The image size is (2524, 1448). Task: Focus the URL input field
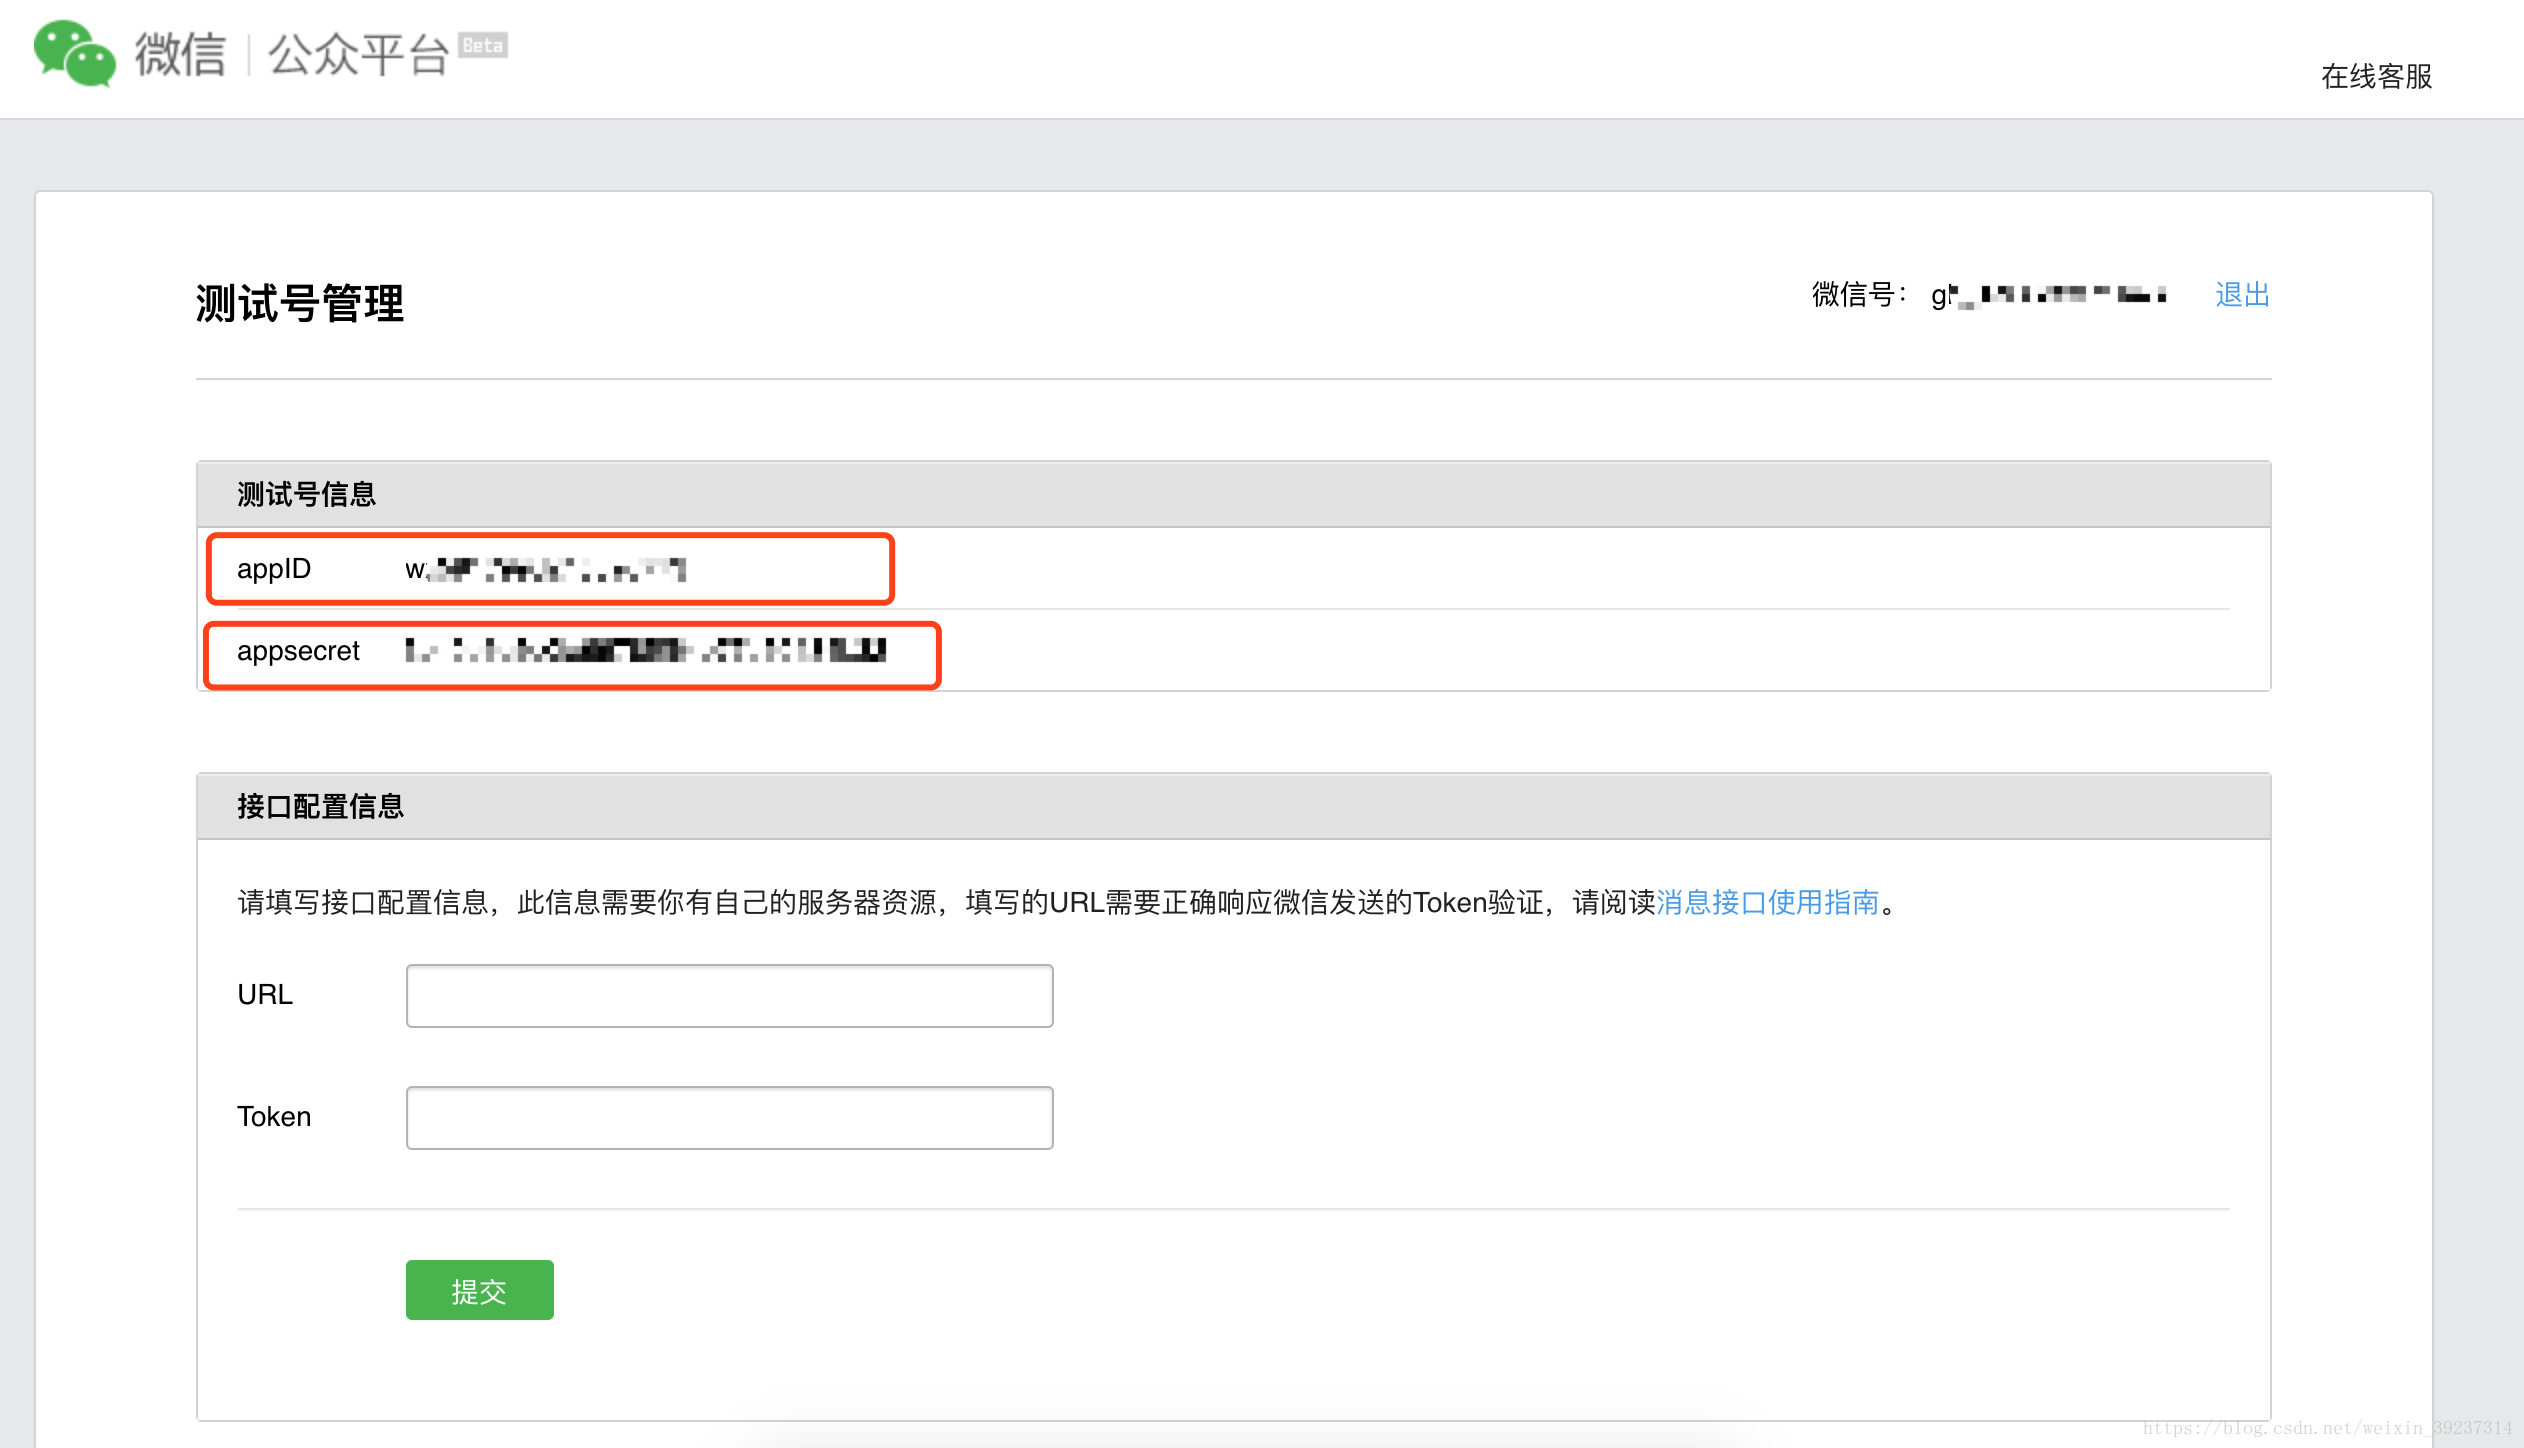[729, 995]
